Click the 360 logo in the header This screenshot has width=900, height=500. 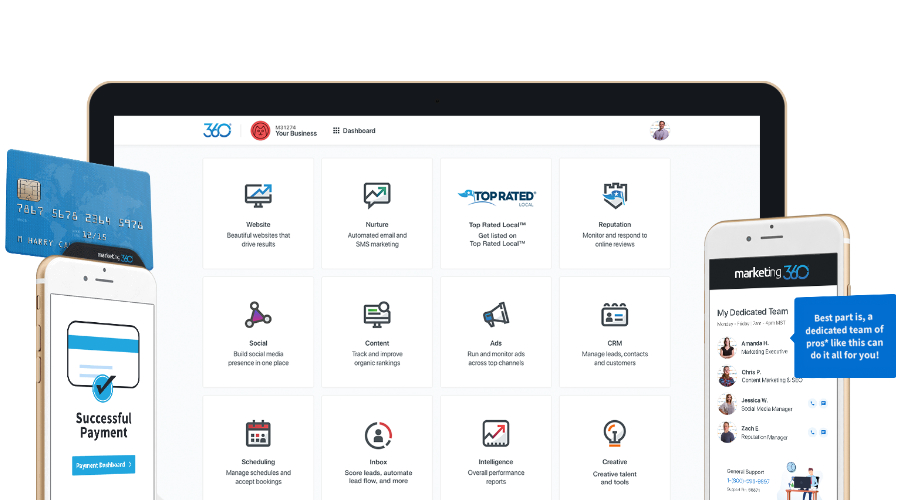click(x=217, y=130)
